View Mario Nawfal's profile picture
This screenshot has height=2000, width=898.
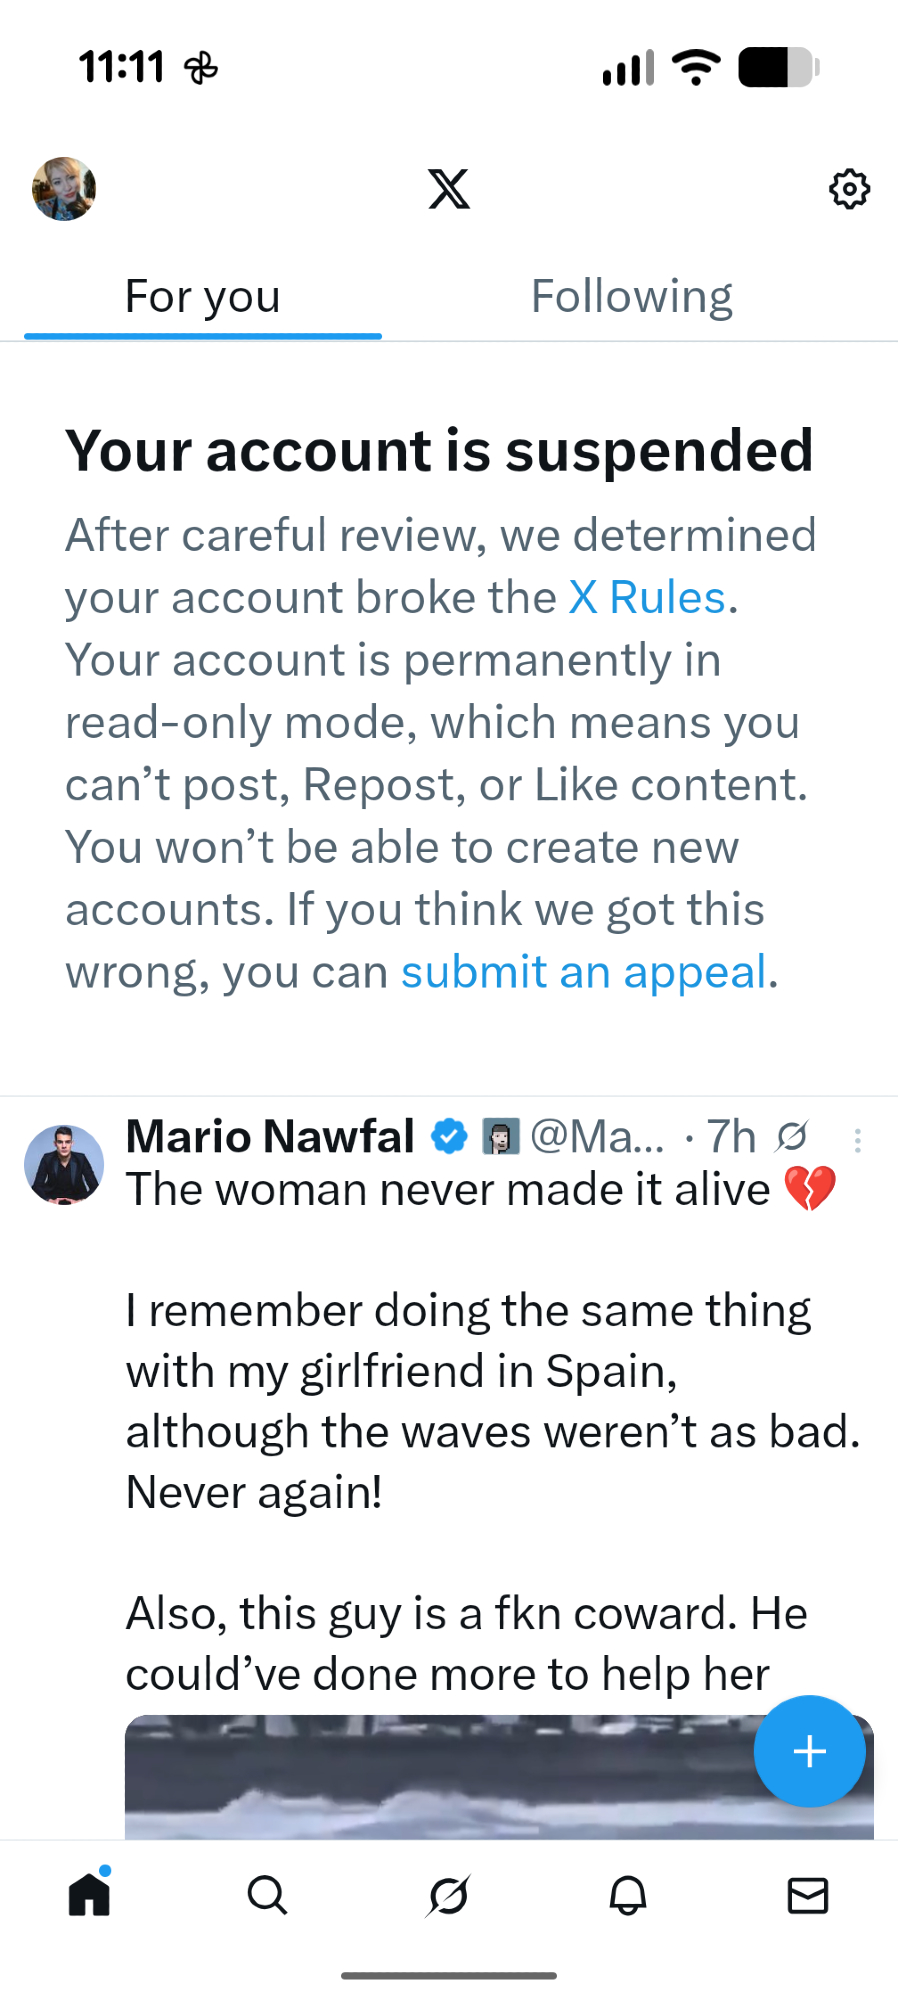64,1165
